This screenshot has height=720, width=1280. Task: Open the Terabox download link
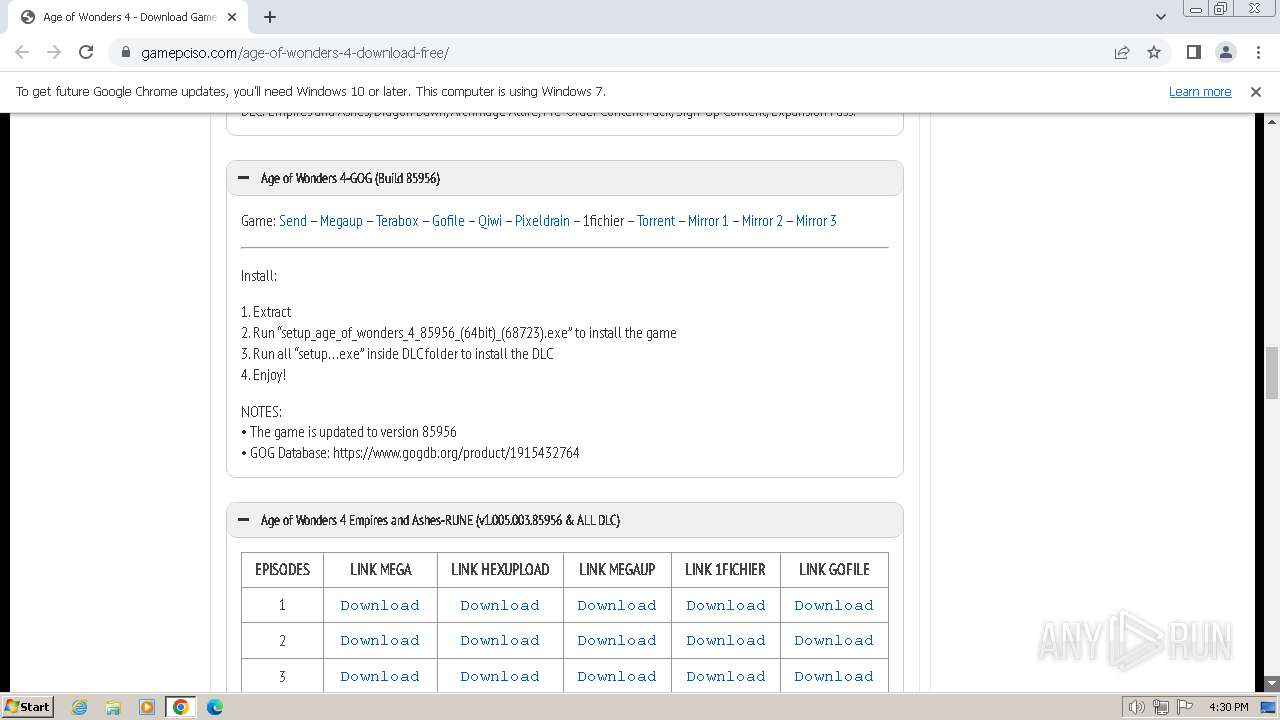tap(397, 221)
